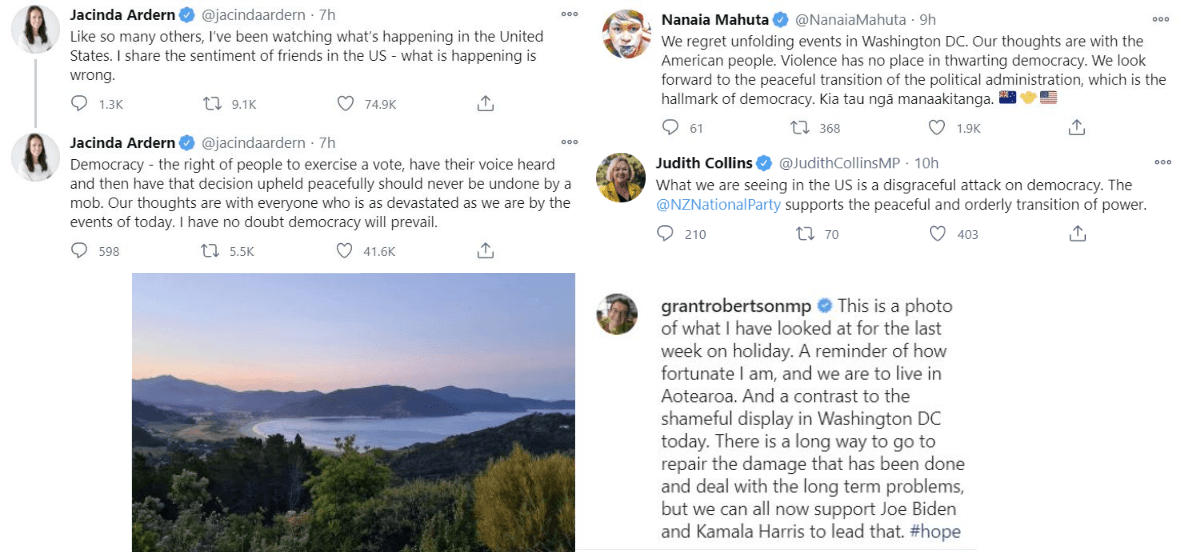
Task: Like Jacinda Ardern's democracy tweet
Action: tap(346, 250)
